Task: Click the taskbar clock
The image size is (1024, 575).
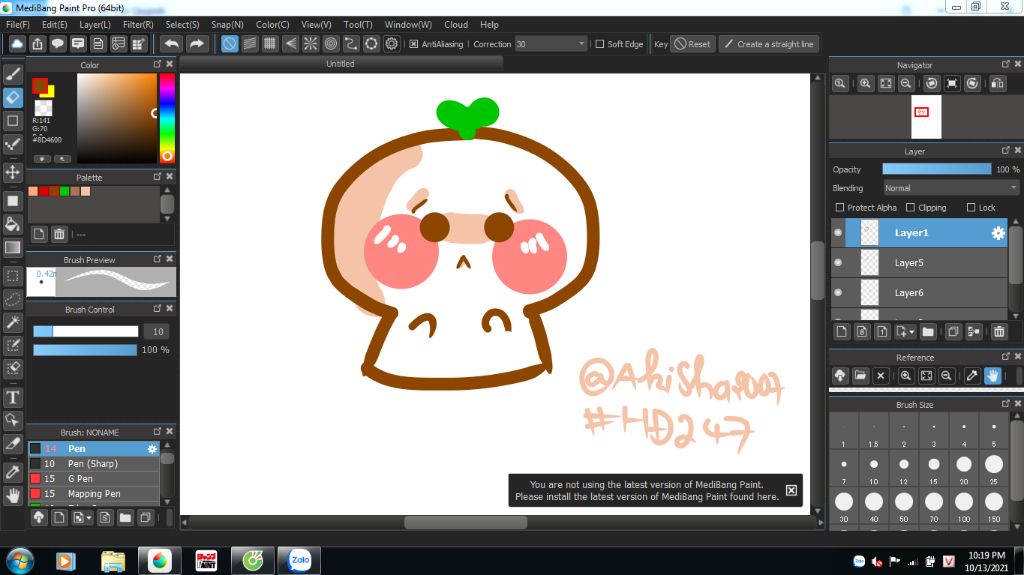Action: point(987,561)
